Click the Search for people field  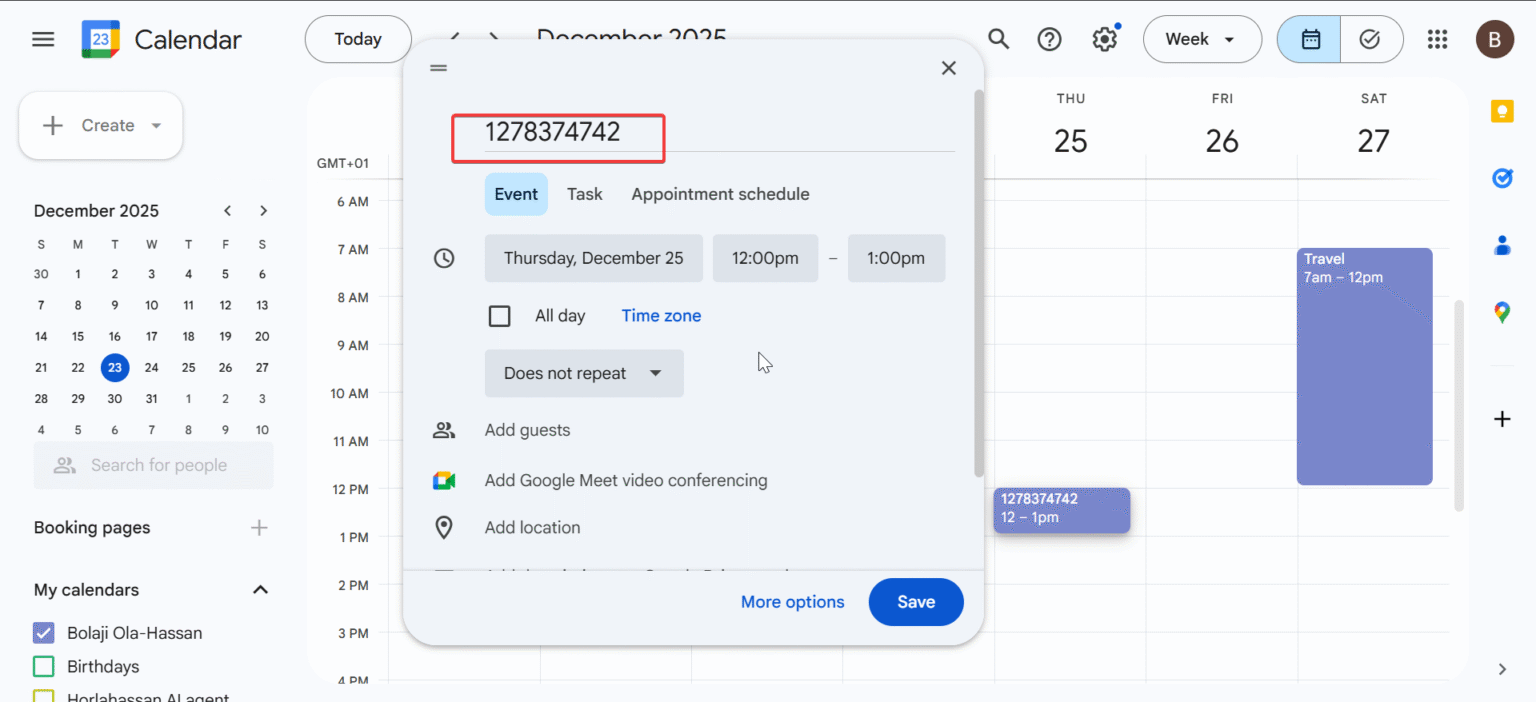153,465
